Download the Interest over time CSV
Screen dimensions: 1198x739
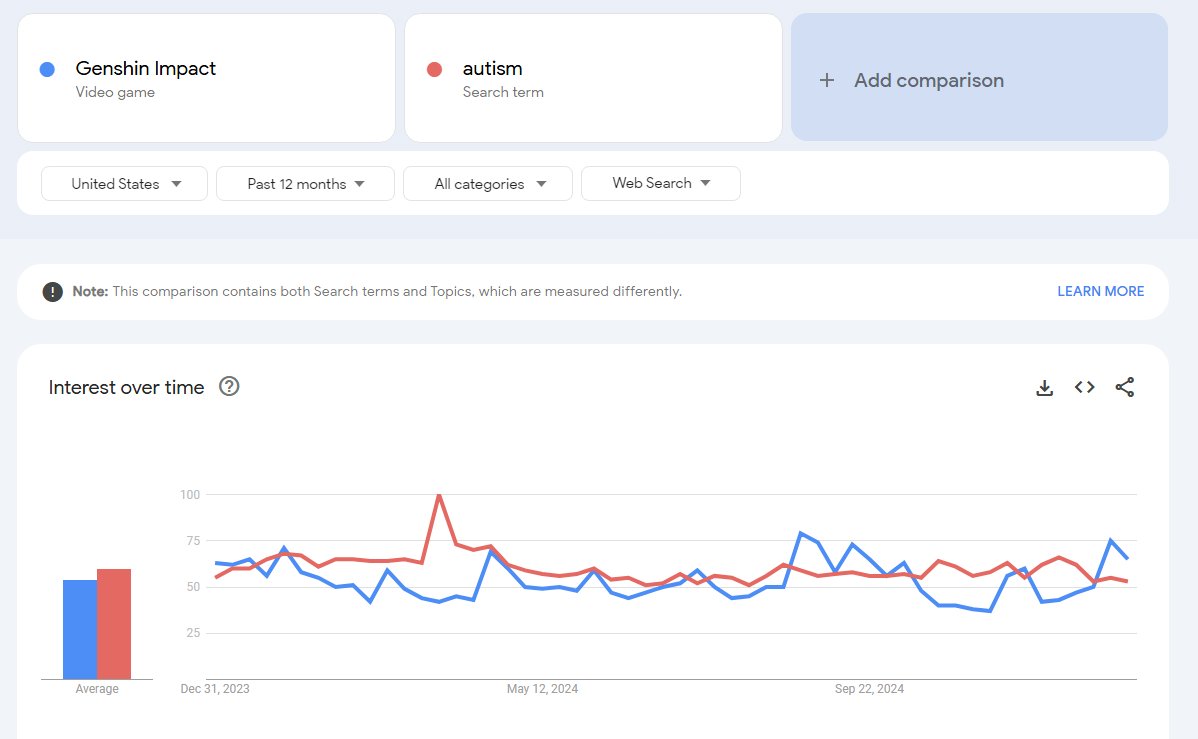tap(1044, 387)
